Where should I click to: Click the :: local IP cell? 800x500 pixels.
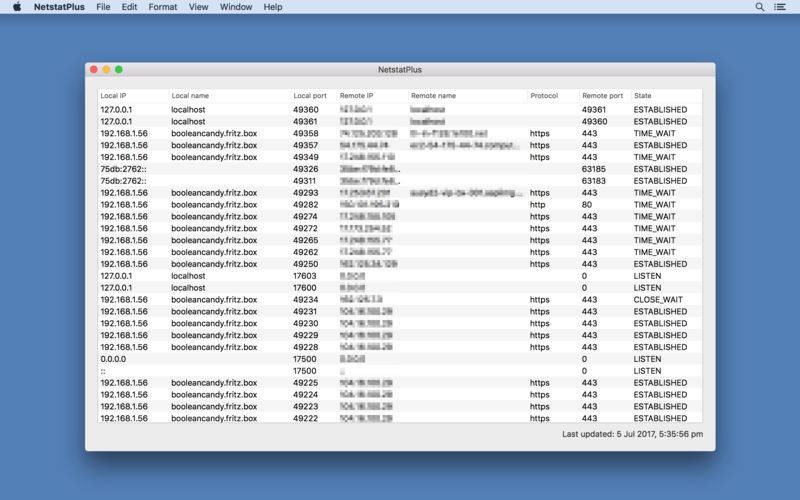pyautogui.click(x=103, y=371)
